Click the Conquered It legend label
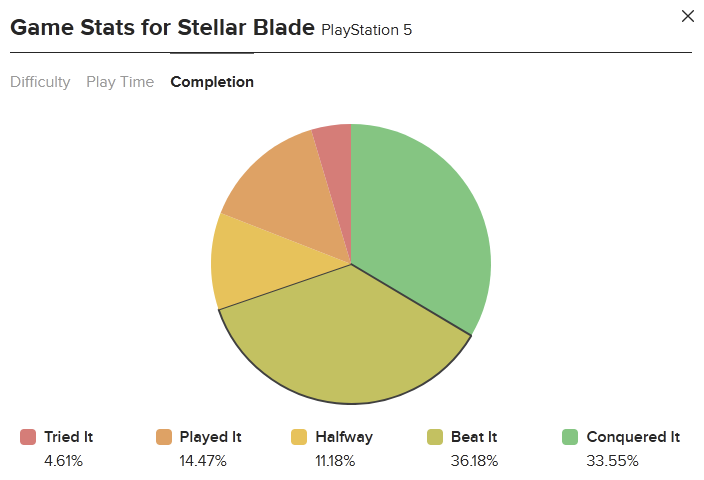 pyautogui.click(x=633, y=437)
